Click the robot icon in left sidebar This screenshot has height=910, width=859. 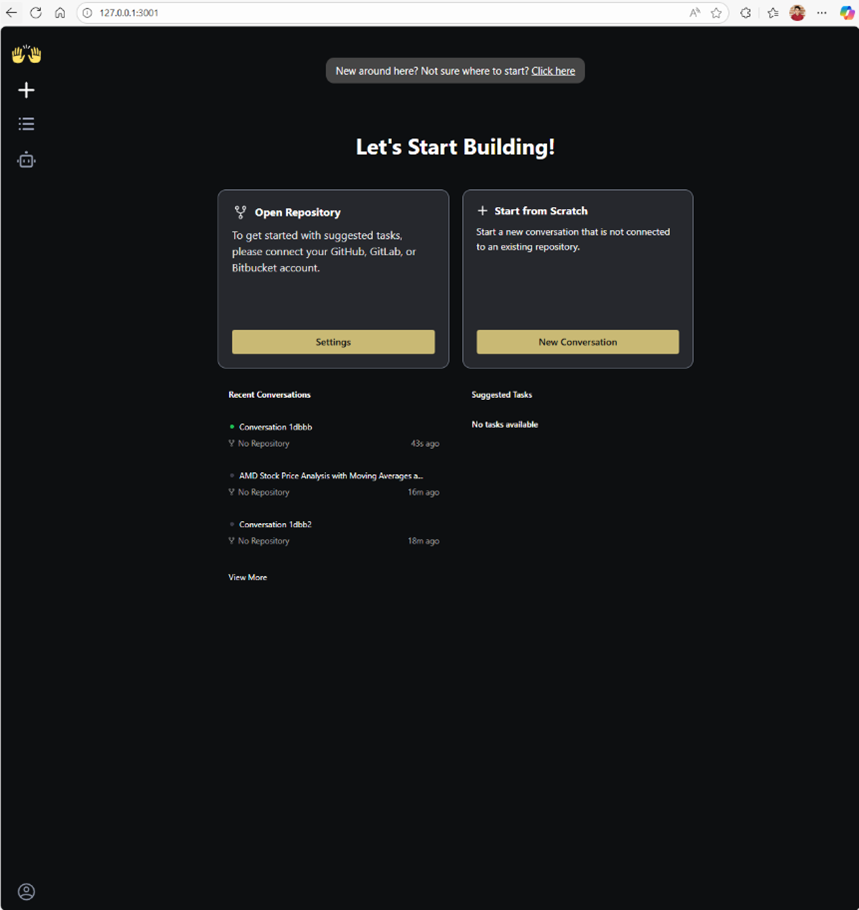(x=26, y=159)
